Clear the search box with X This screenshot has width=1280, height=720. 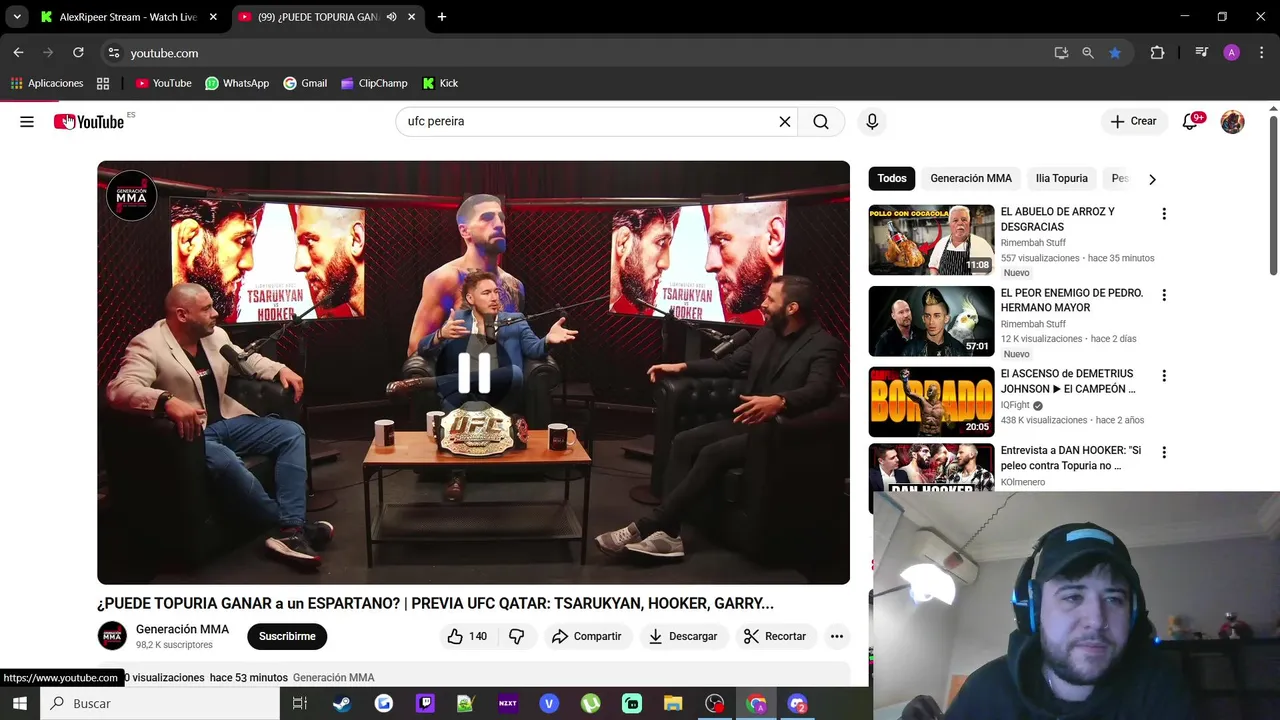[785, 122]
